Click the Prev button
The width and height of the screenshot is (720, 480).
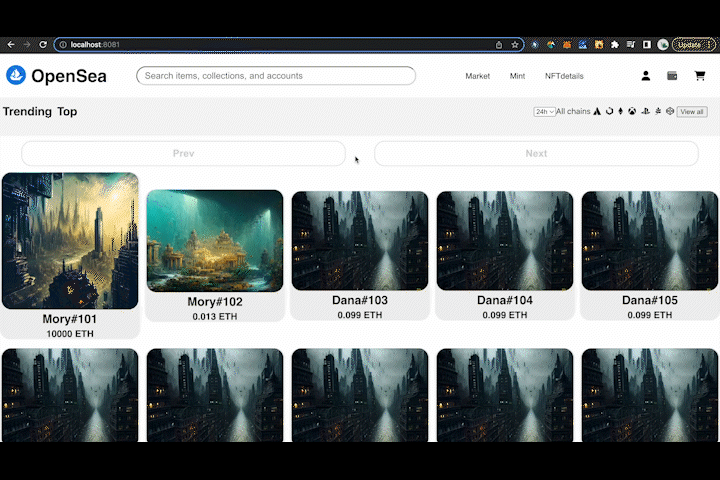click(x=183, y=153)
